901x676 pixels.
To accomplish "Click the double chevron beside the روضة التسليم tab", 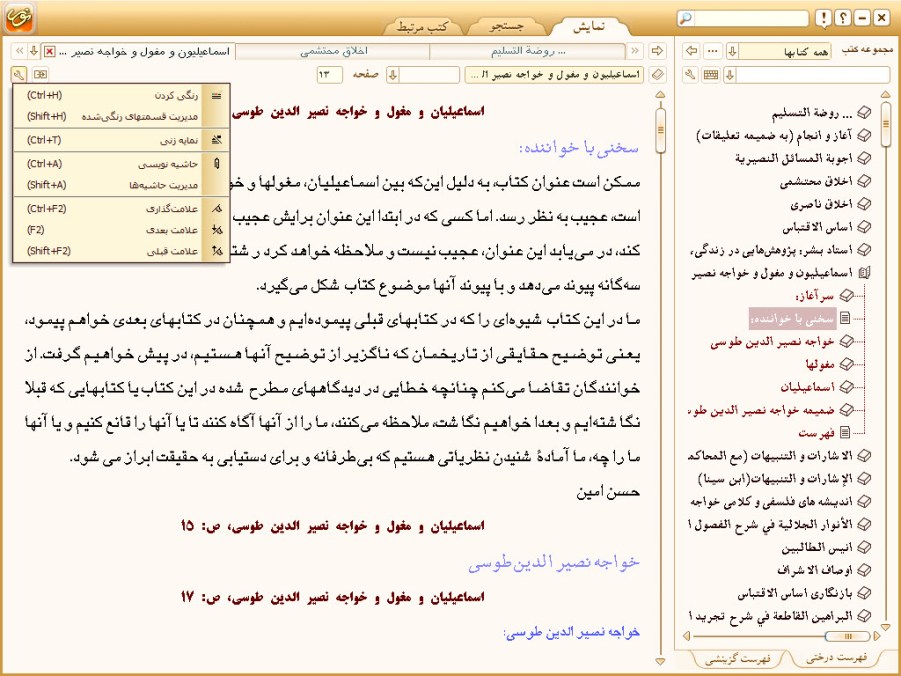I will pyautogui.click(x=635, y=51).
